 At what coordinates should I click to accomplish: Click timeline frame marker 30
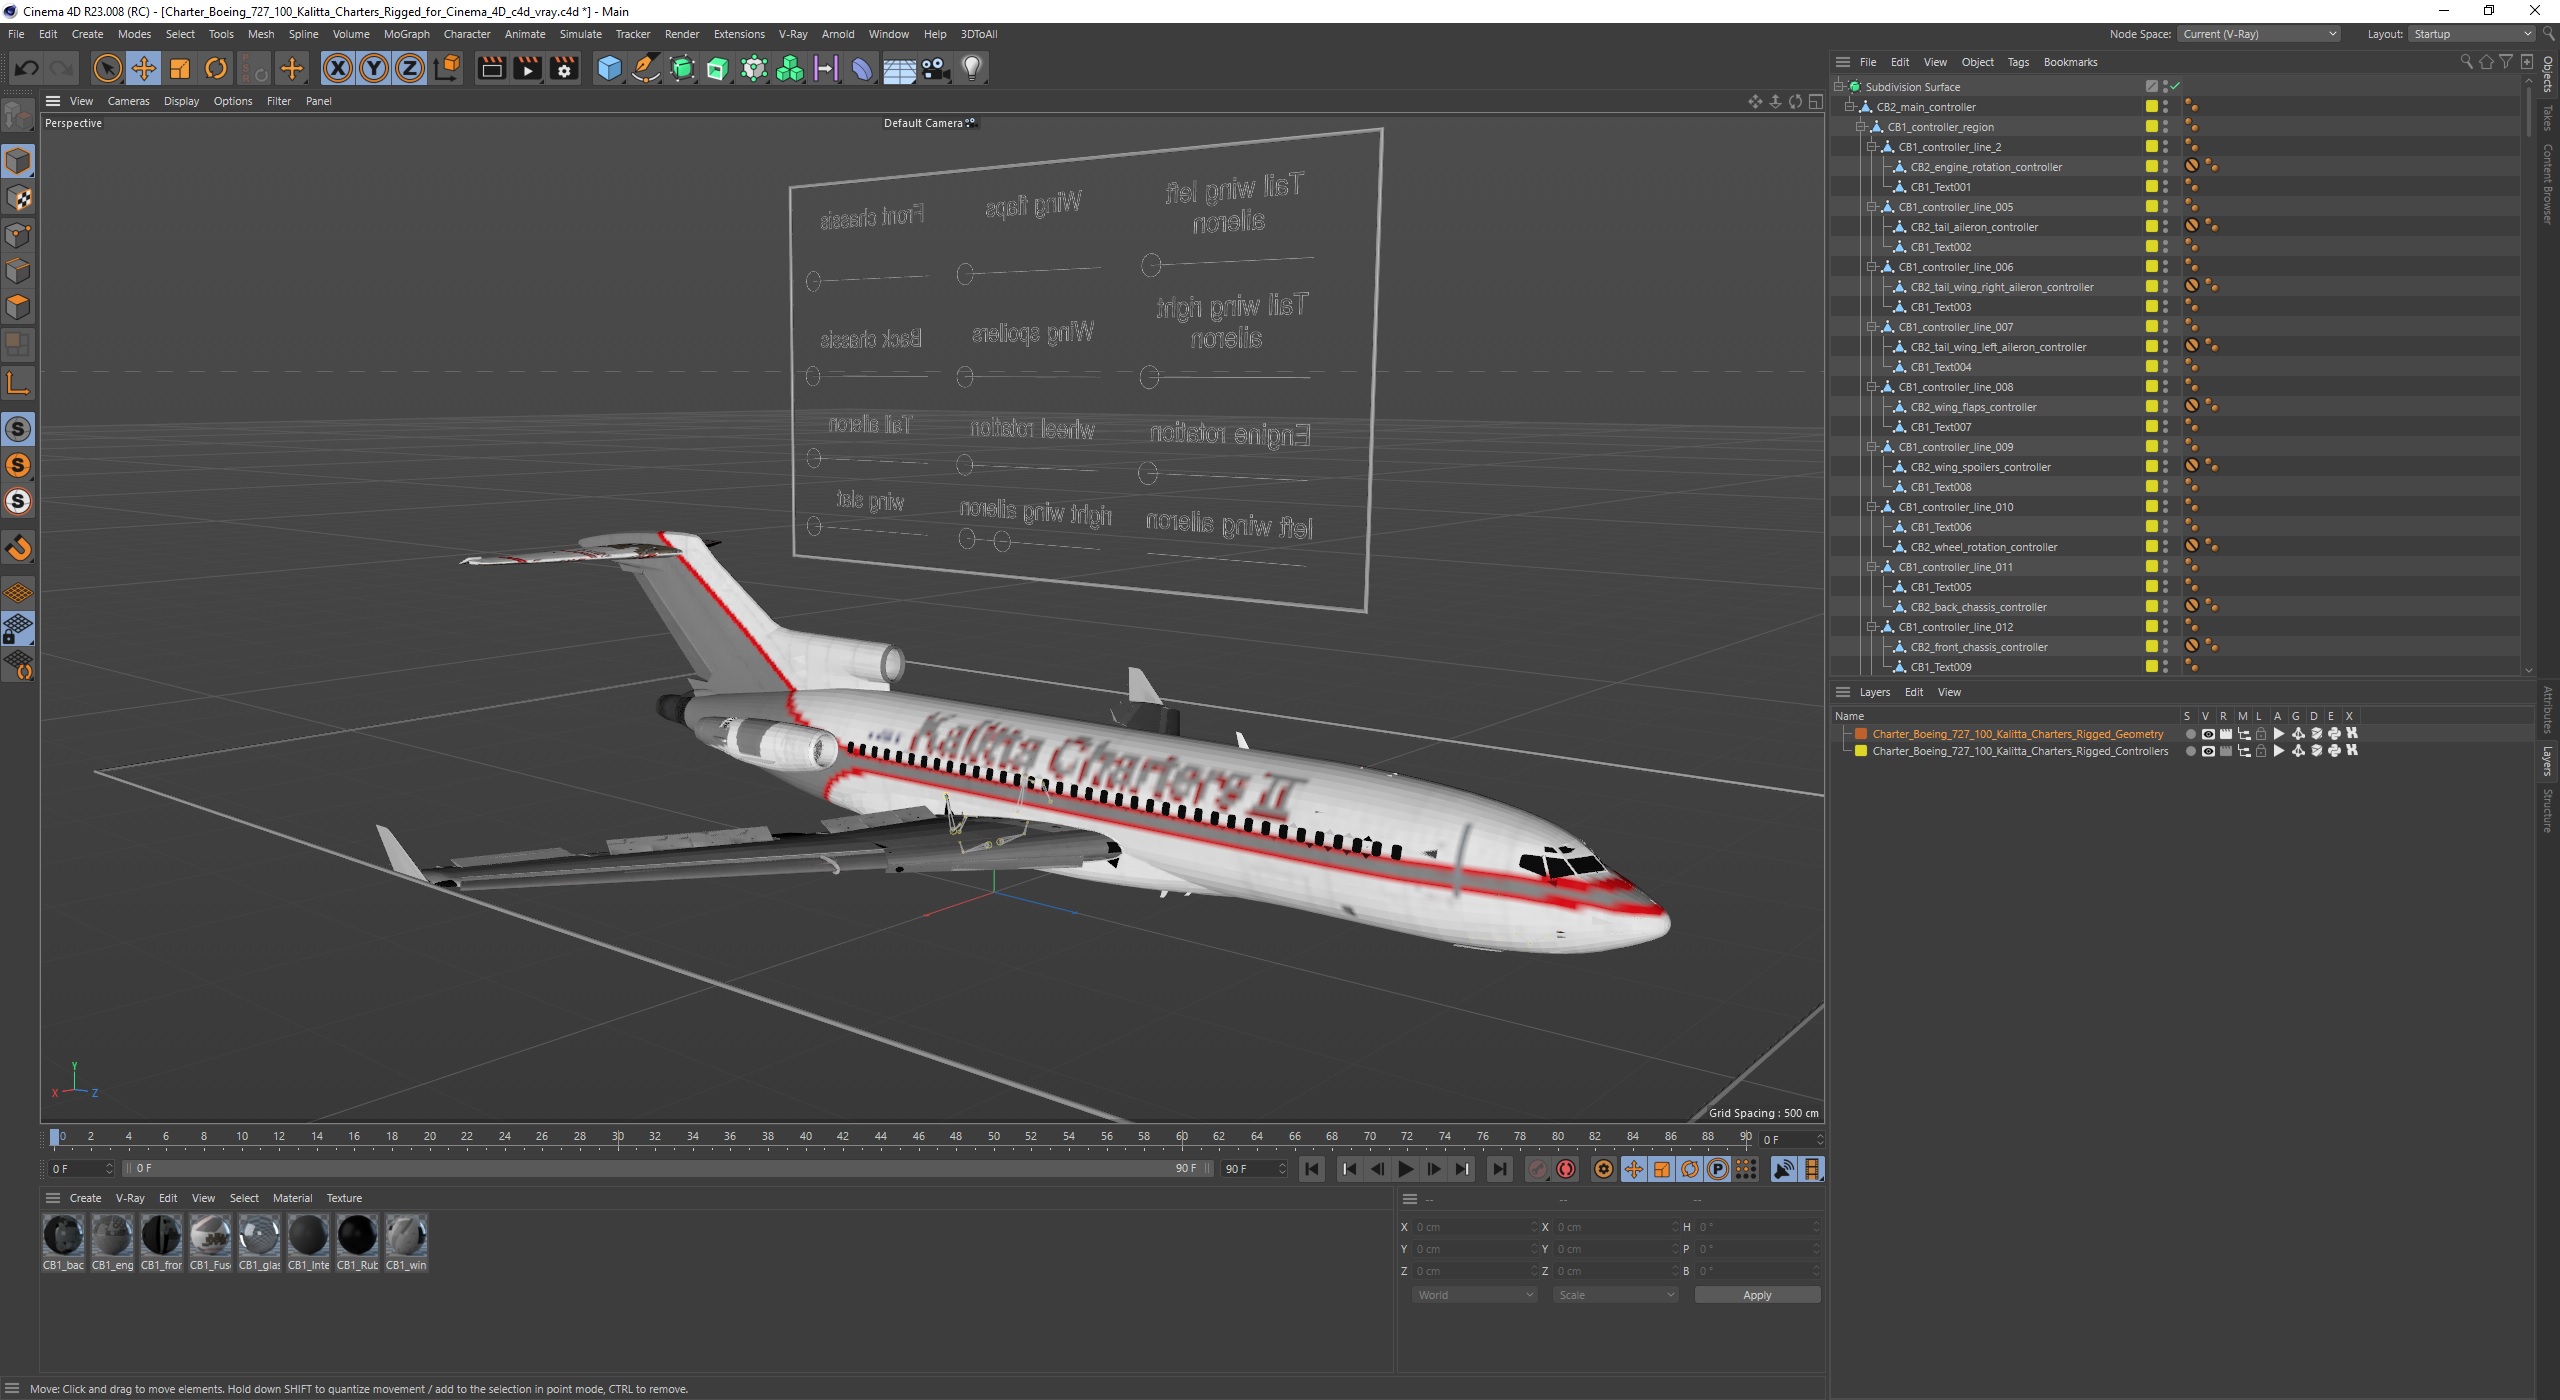(x=618, y=1136)
